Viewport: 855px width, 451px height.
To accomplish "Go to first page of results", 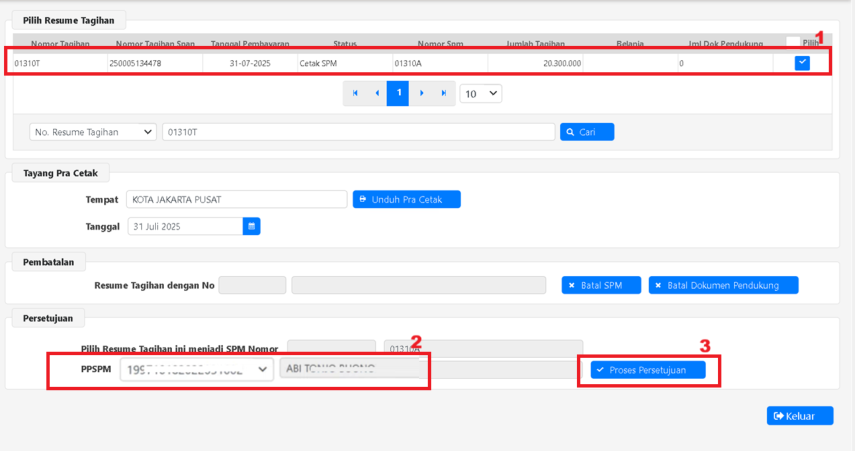I will coord(355,93).
